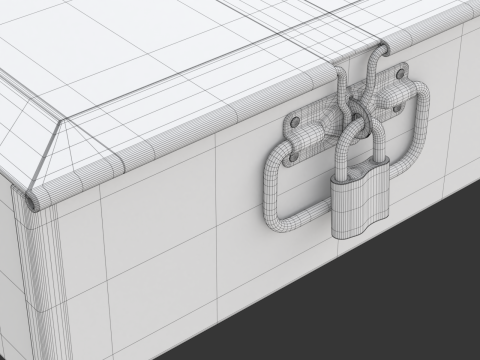Select the upper-left screw of the handle plate
This screenshot has height=360, width=480.
click(x=294, y=123)
